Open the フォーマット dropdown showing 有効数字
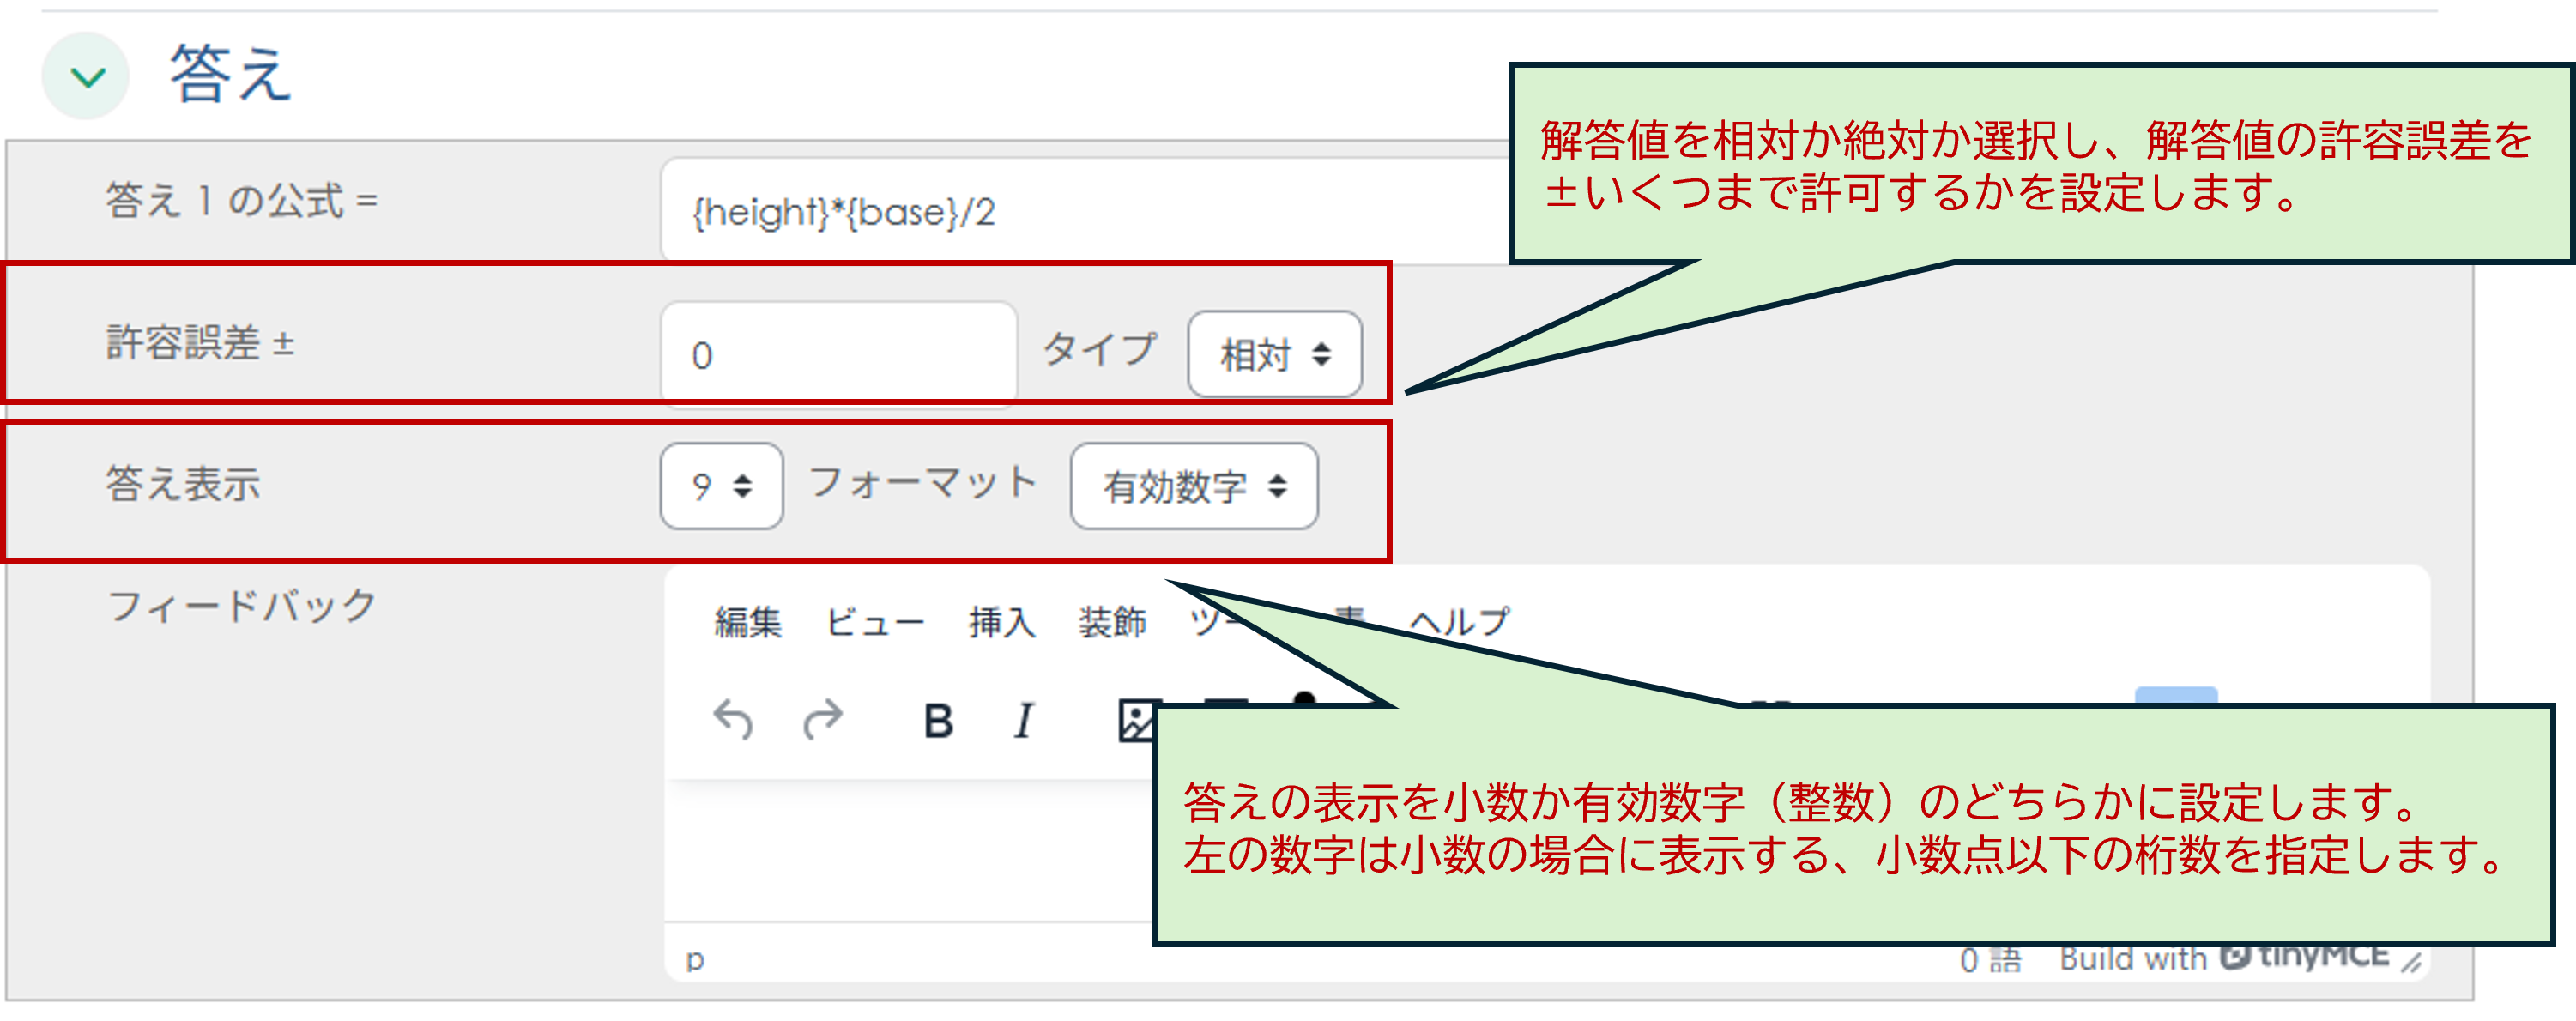The image size is (2576, 1021). (x=1195, y=487)
